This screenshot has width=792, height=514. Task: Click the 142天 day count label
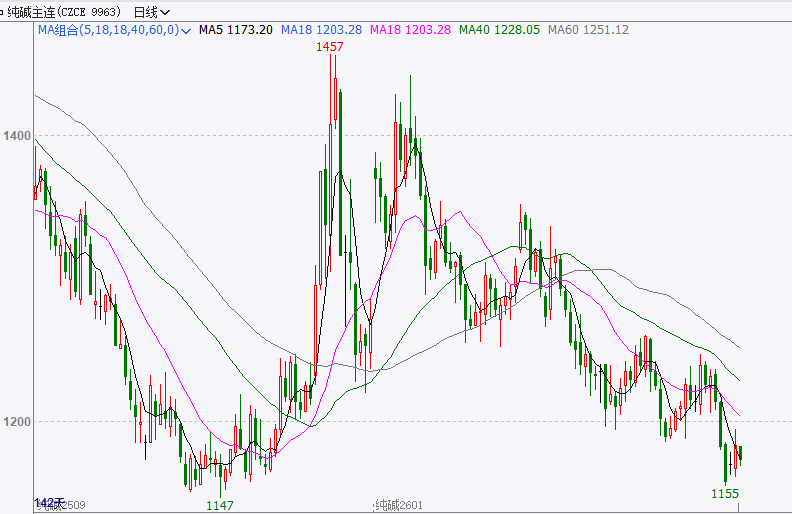[x=49, y=501]
